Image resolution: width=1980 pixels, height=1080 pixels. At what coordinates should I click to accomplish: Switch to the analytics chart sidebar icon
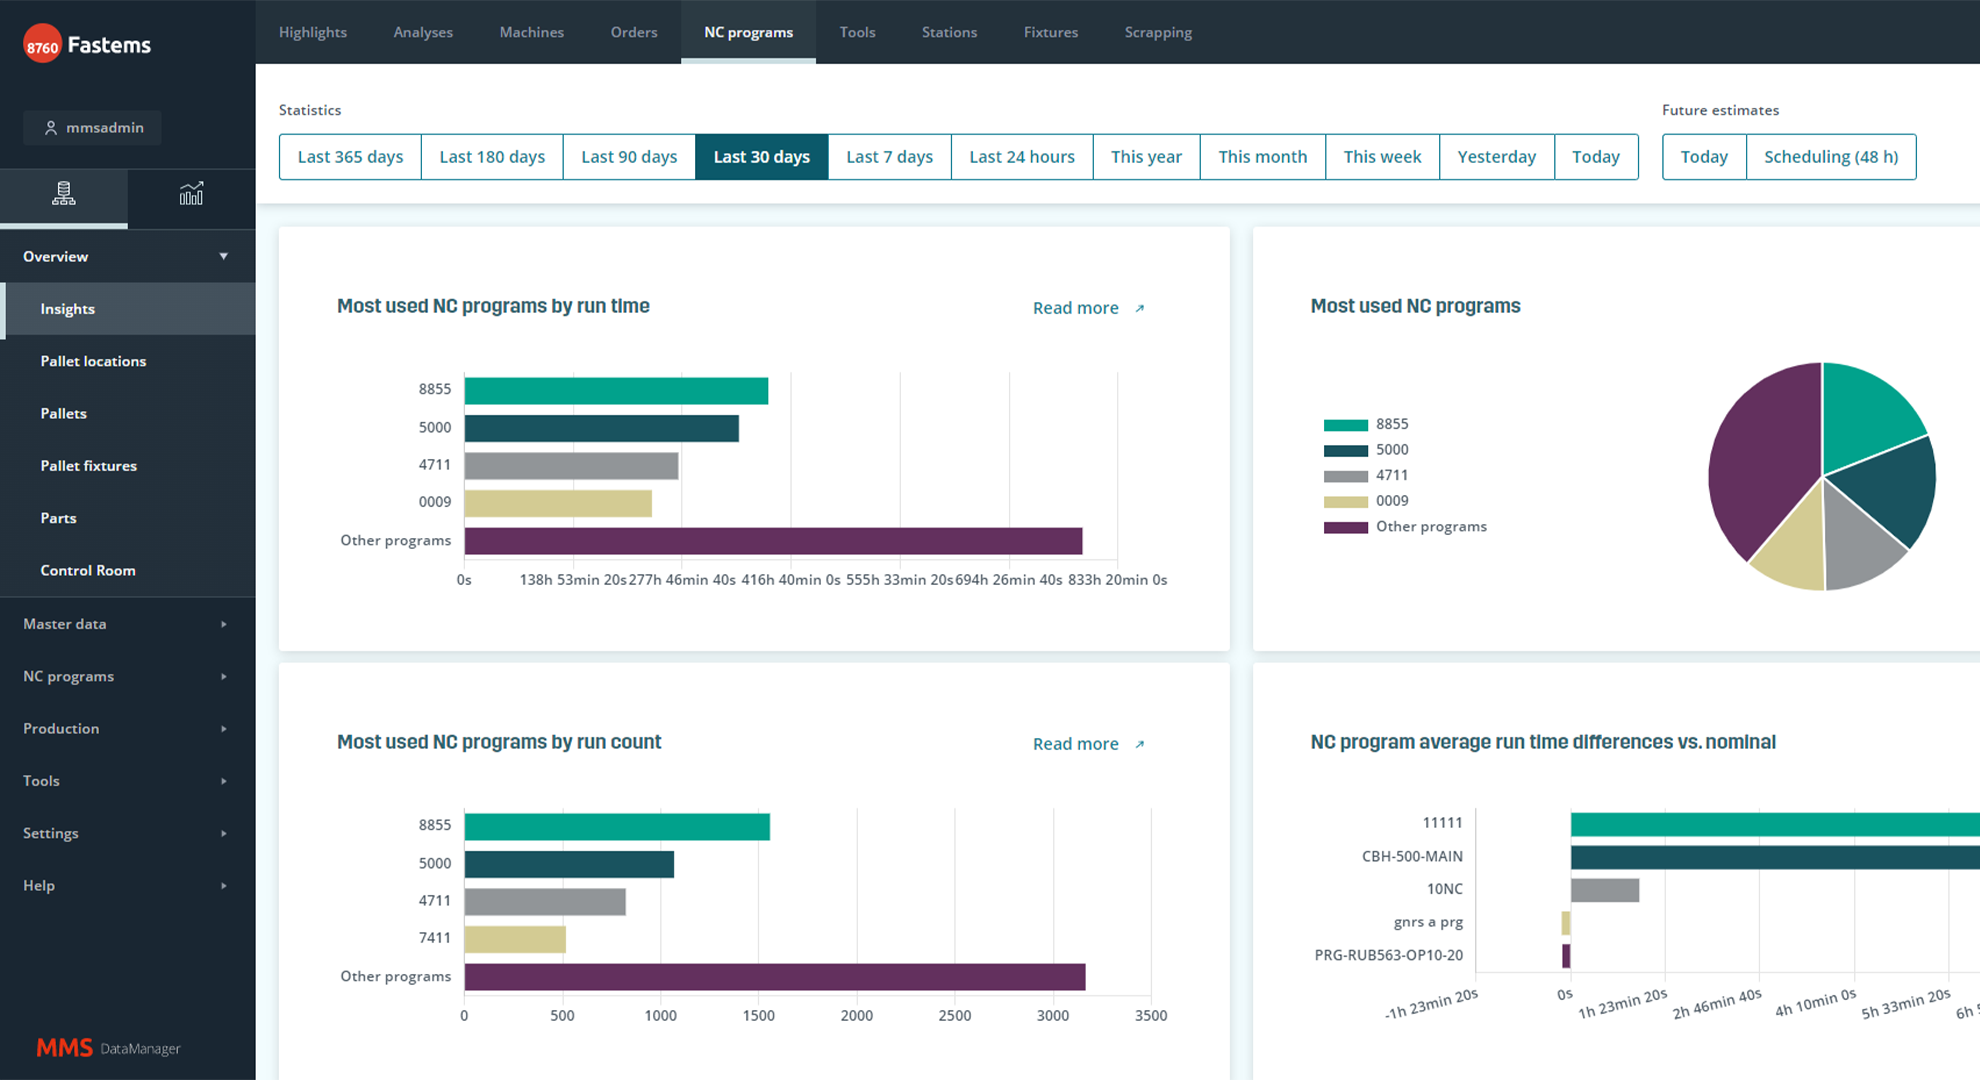click(191, 194)
